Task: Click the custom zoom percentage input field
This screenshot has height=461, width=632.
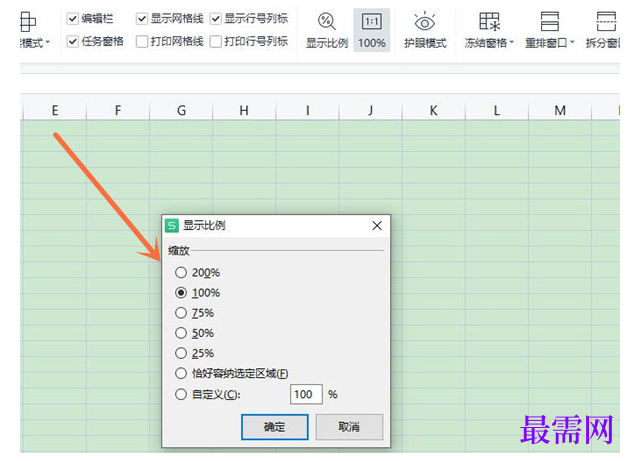Action: tap(306, 394)
